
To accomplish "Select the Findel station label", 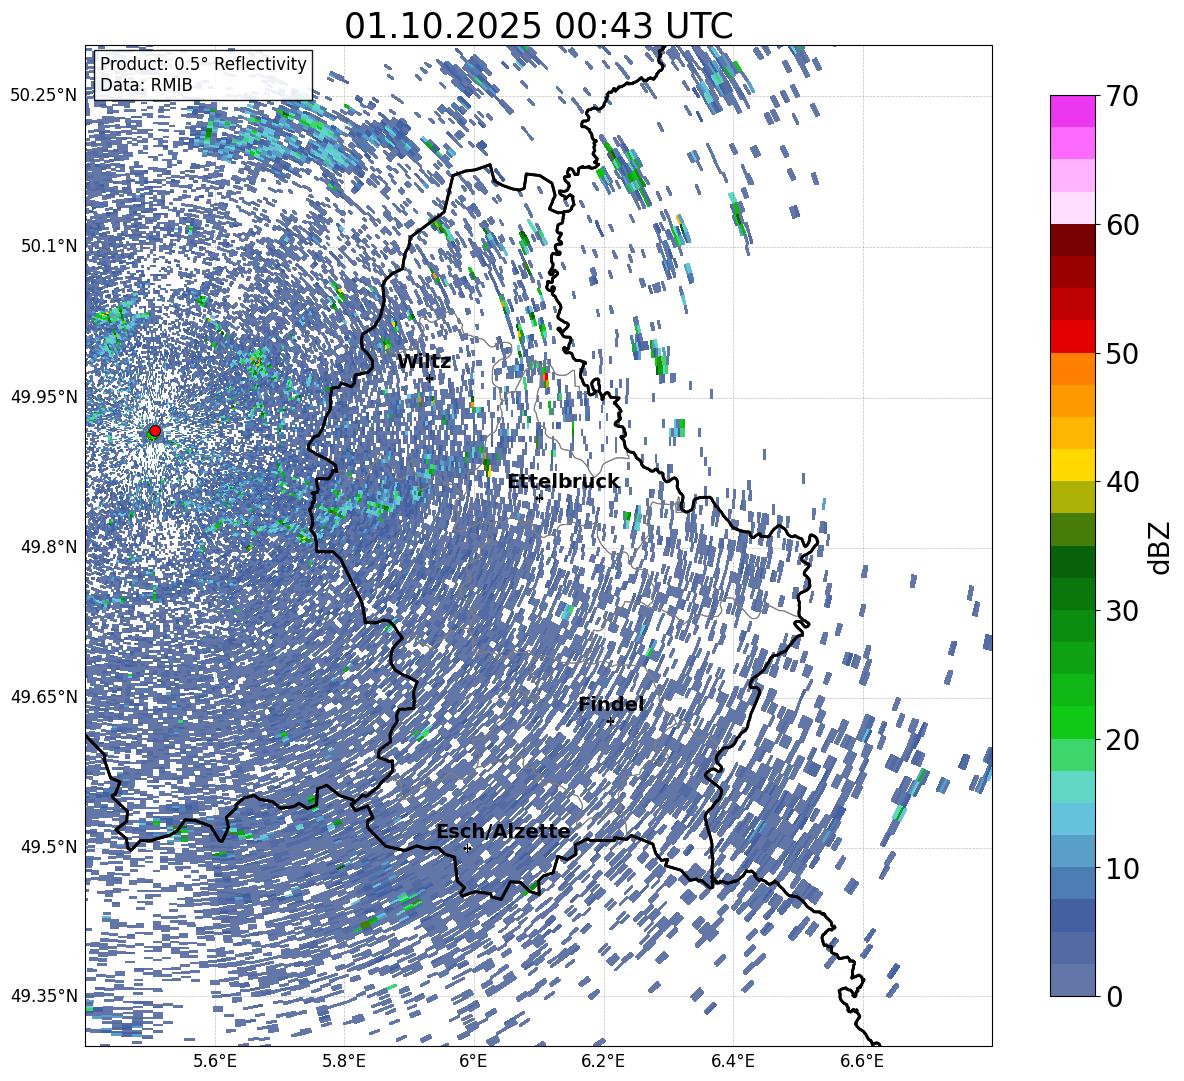I will click(611, 704).
